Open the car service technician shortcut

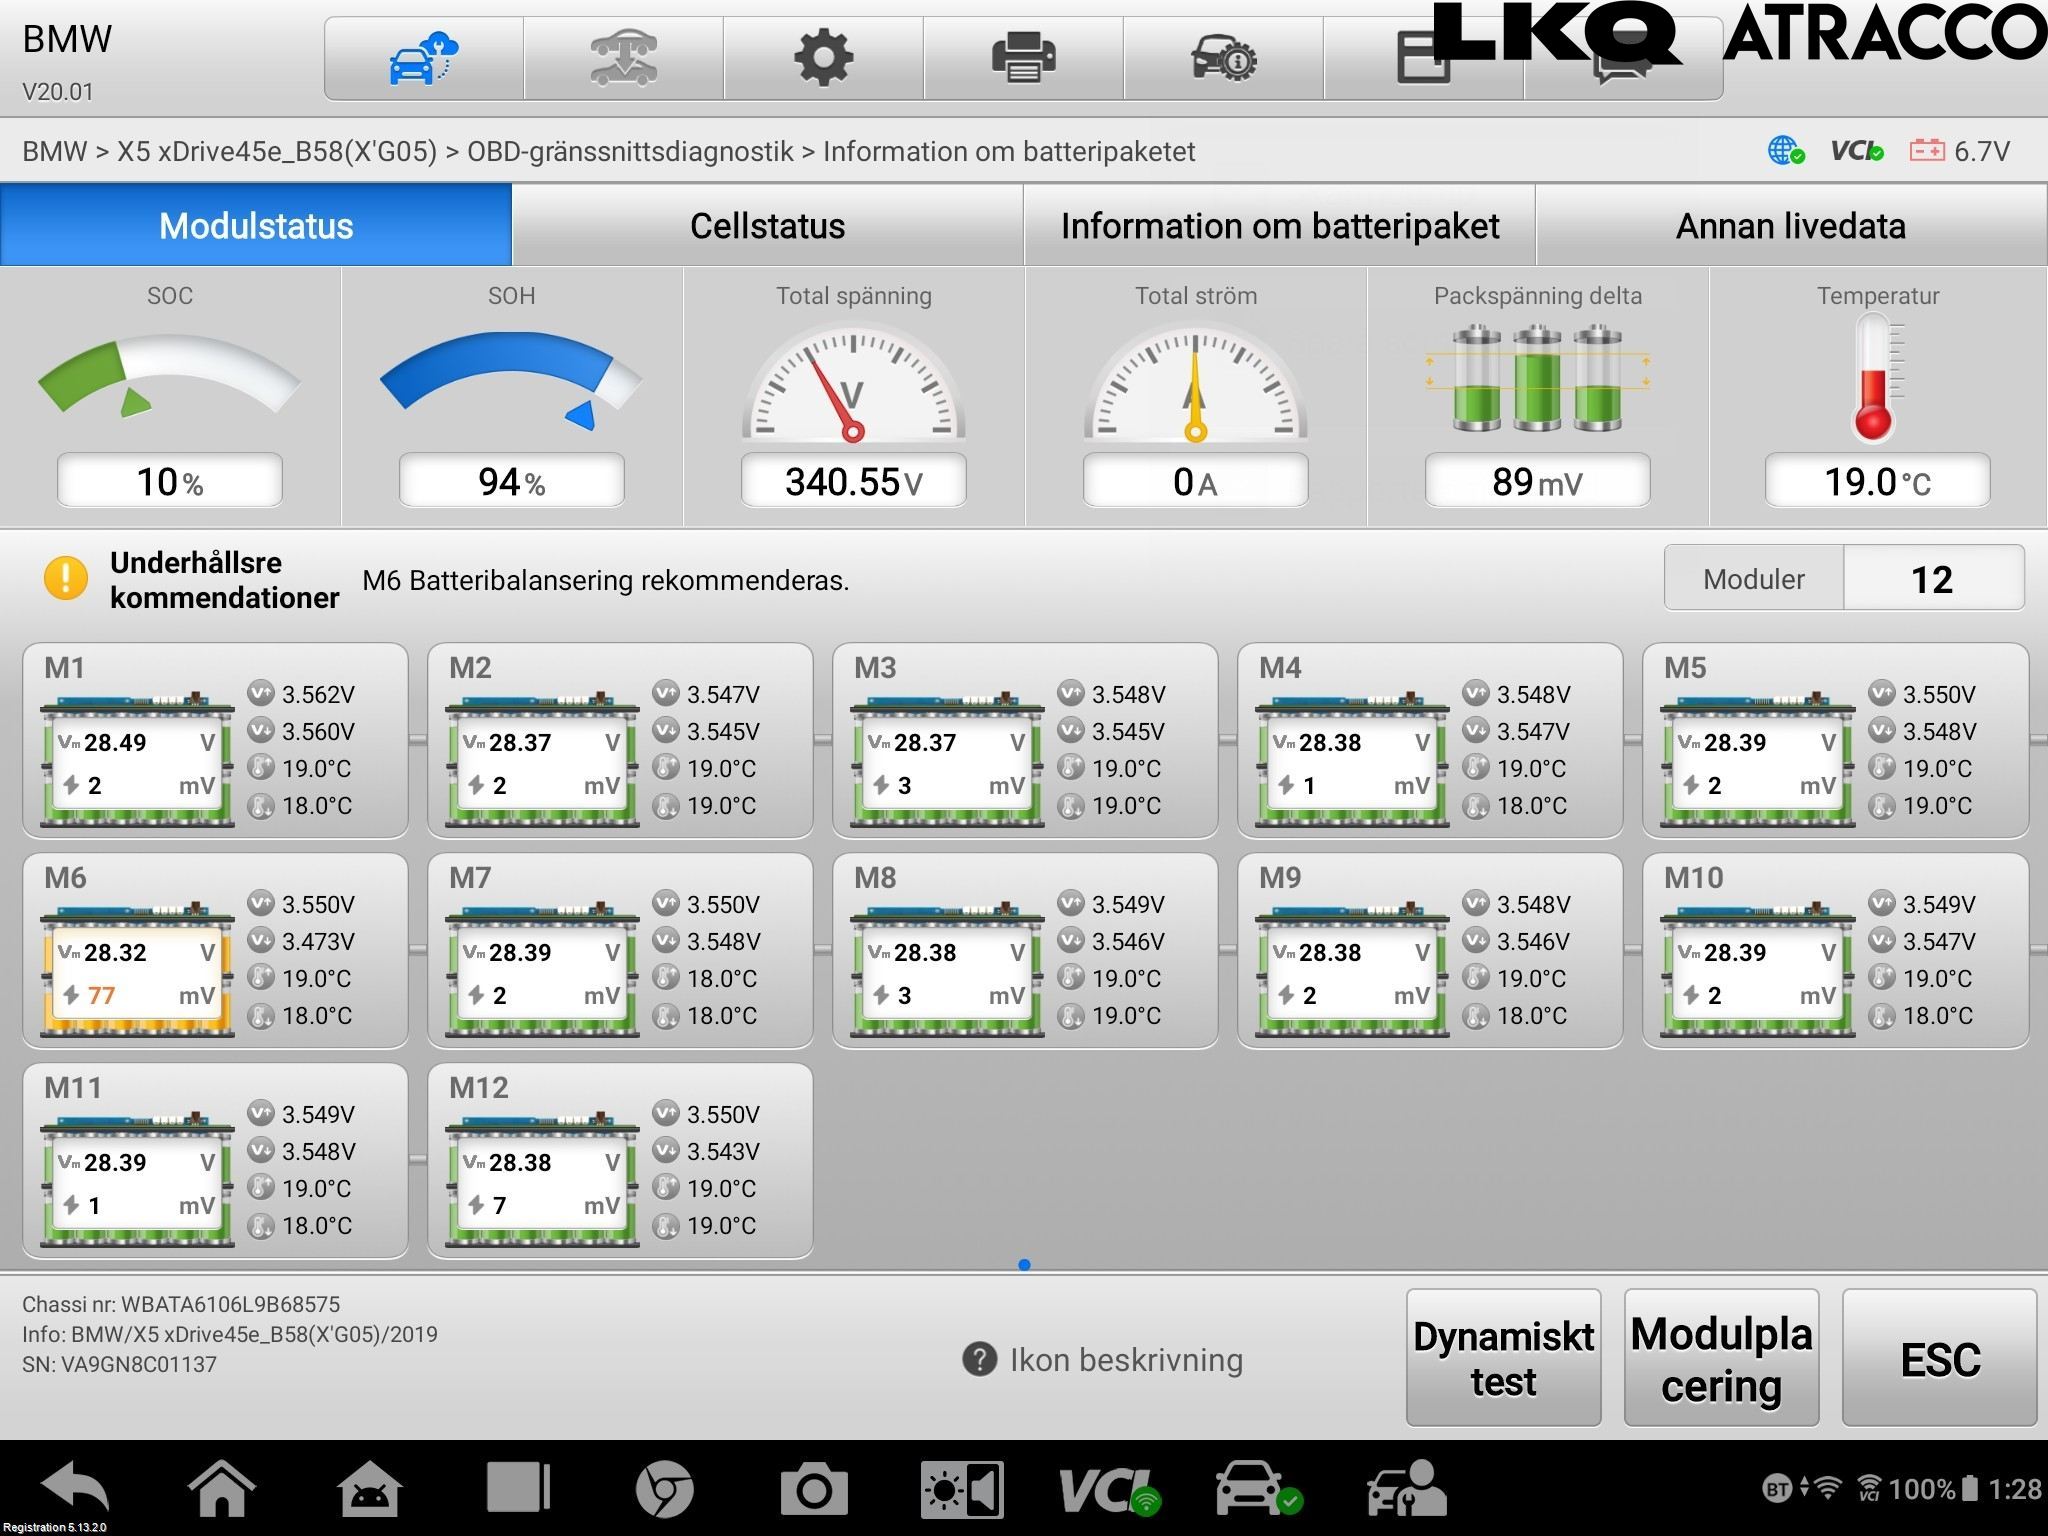click(x=1406, y=1489)
